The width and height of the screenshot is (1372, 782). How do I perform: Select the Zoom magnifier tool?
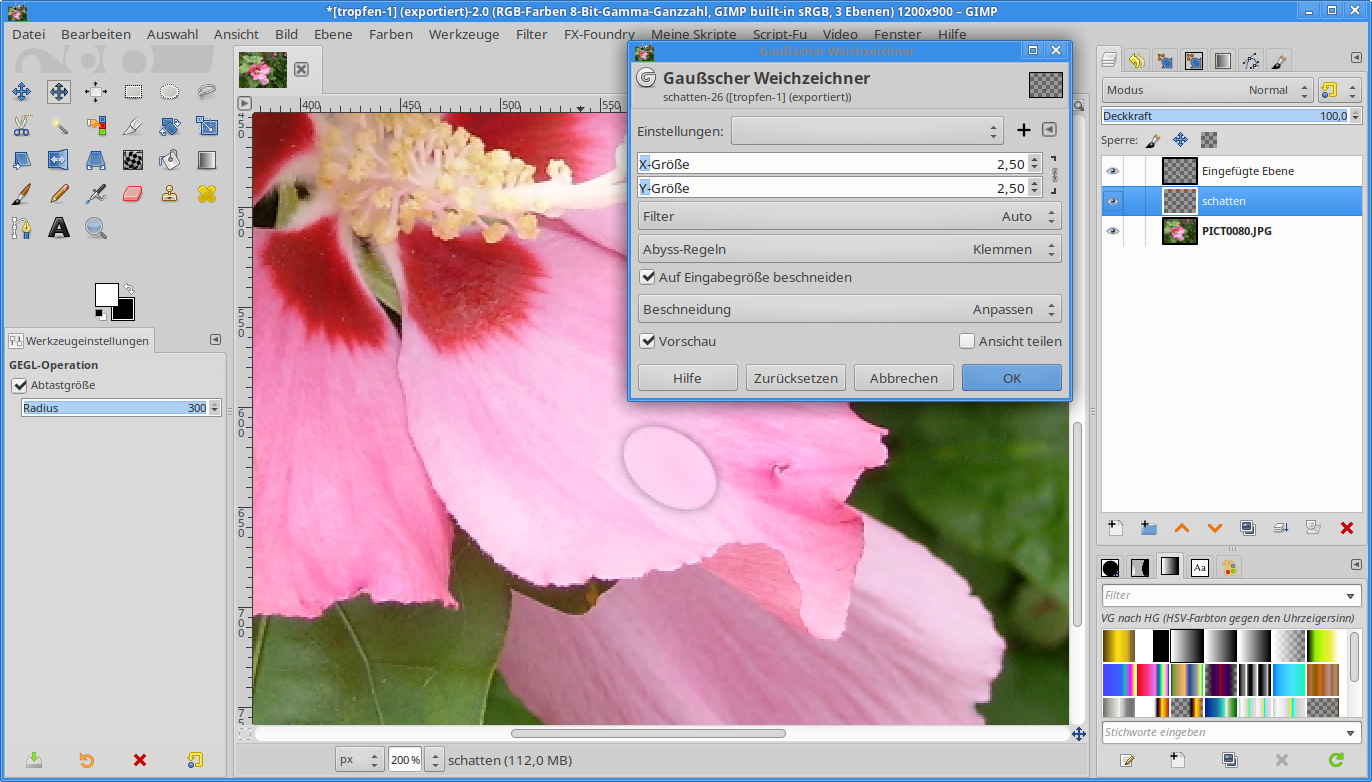tap(96, 228)
